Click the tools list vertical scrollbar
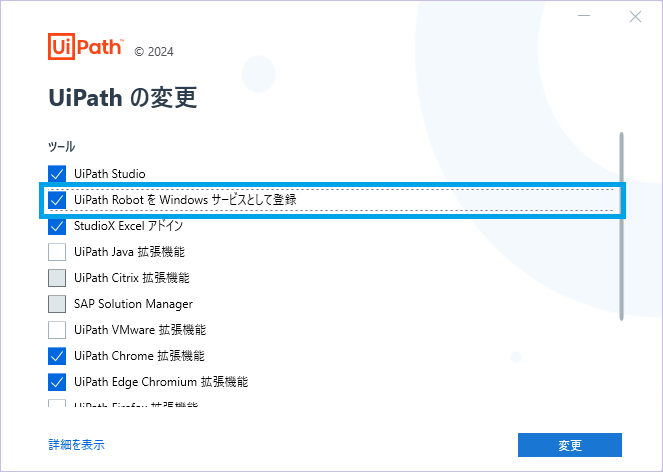 [621, 226]
